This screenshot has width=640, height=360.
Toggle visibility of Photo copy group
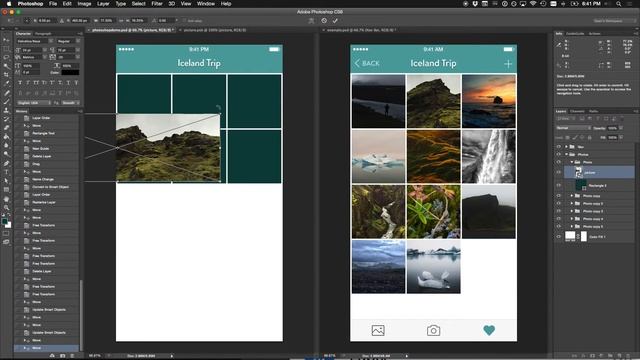pyautogui.click(x=559, y=196)
